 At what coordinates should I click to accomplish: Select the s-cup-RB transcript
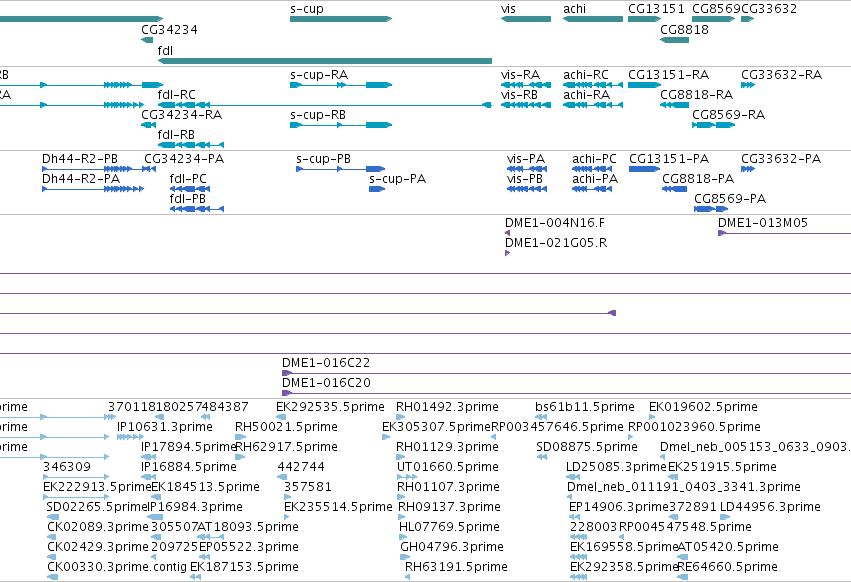click(x=341, y=125)
